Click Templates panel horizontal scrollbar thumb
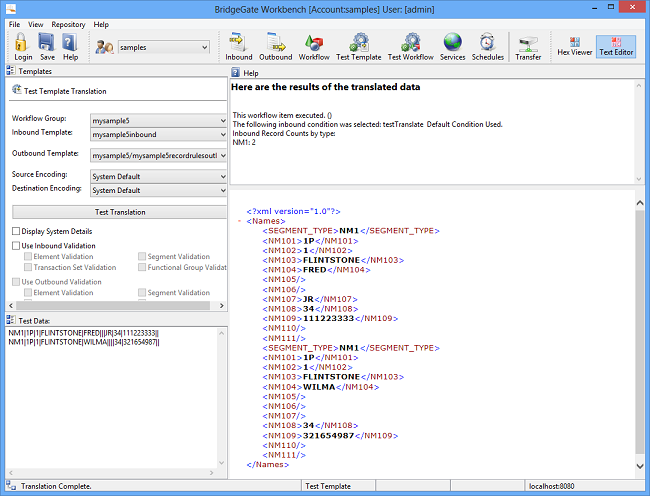This screenshot has width=650, height=496. pos(113,305)
